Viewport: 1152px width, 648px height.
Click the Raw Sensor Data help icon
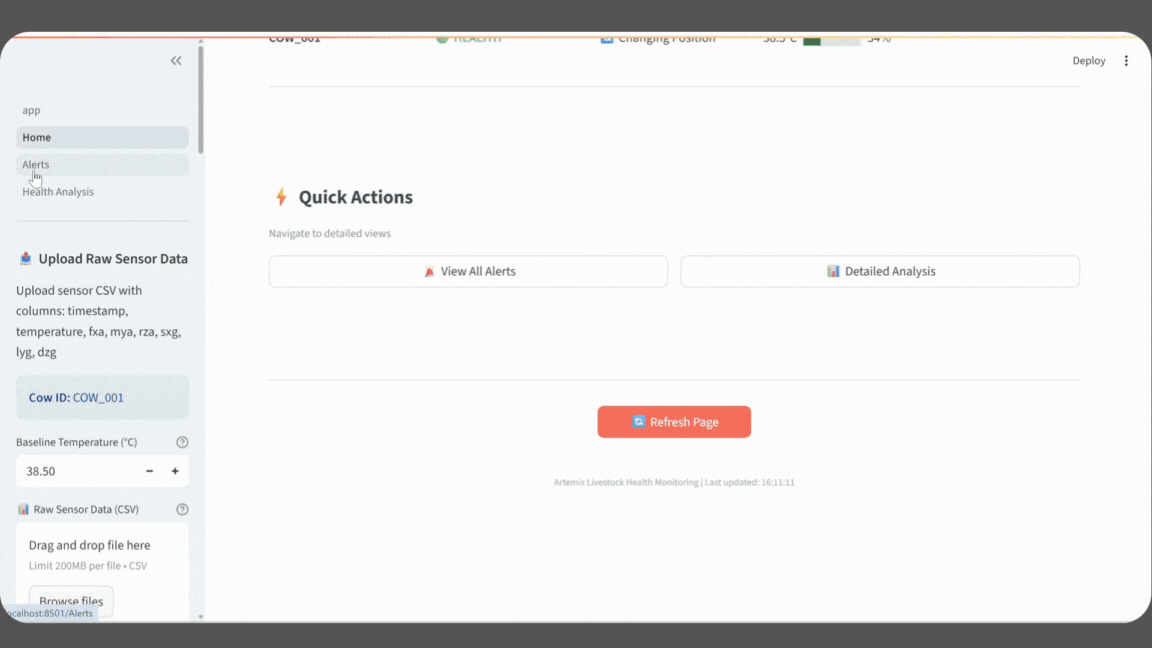click(182, 509)
